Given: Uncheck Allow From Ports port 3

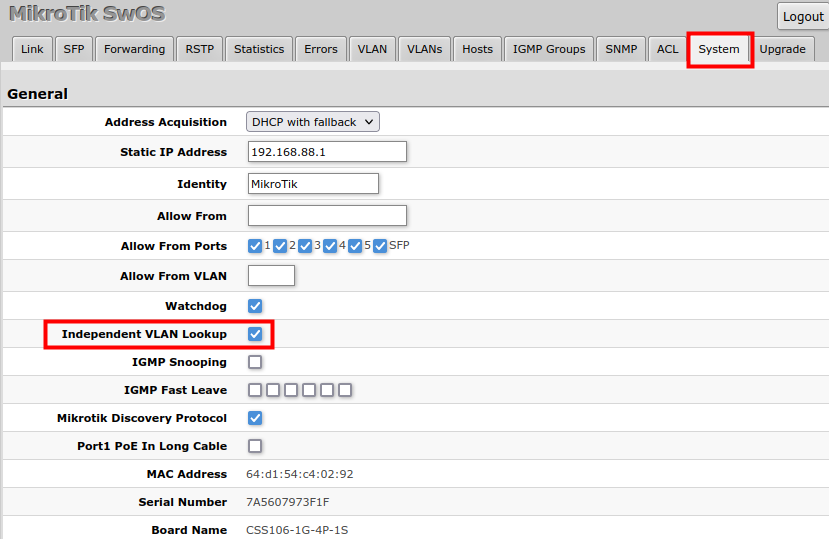Looking at the screenshot, I should point(305,246).
